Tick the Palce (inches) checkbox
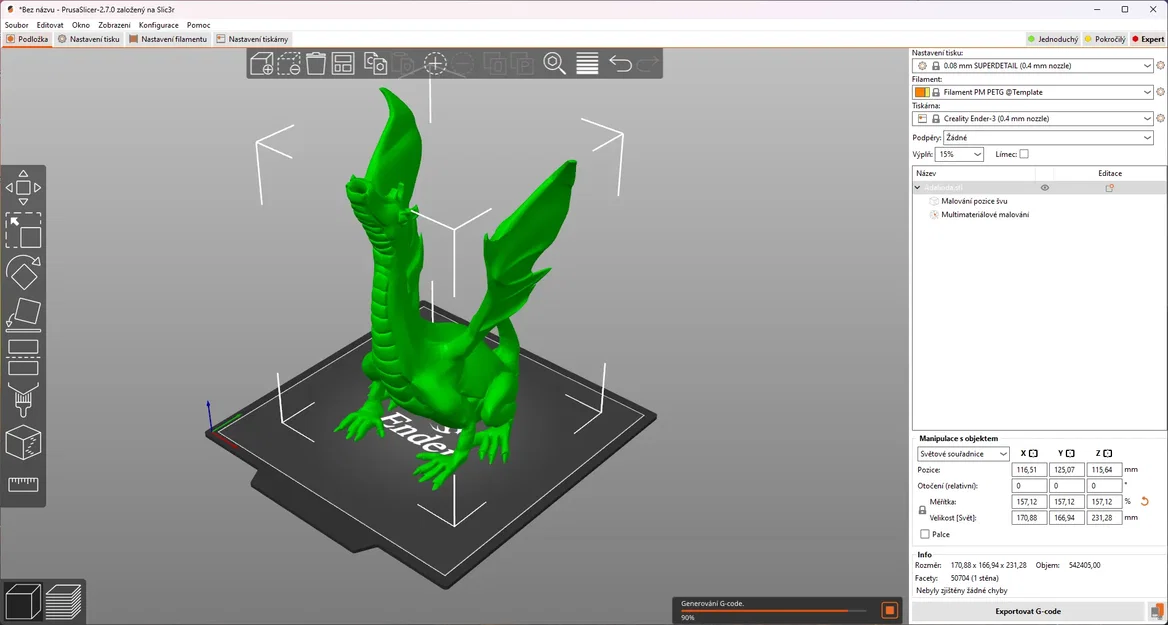 [924, 534]
